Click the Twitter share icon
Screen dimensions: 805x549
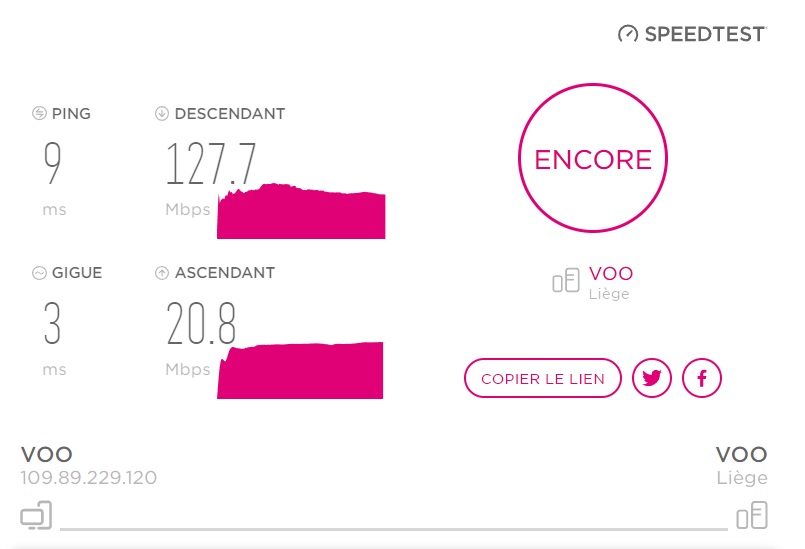651,378
